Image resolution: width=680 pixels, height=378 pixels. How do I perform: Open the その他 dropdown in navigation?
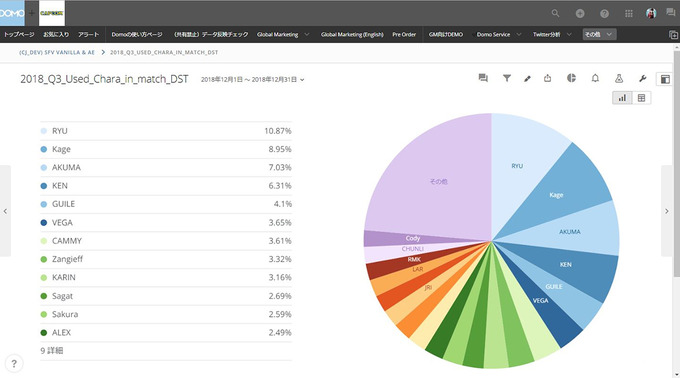pyautogui.click(x=598, y=34)
